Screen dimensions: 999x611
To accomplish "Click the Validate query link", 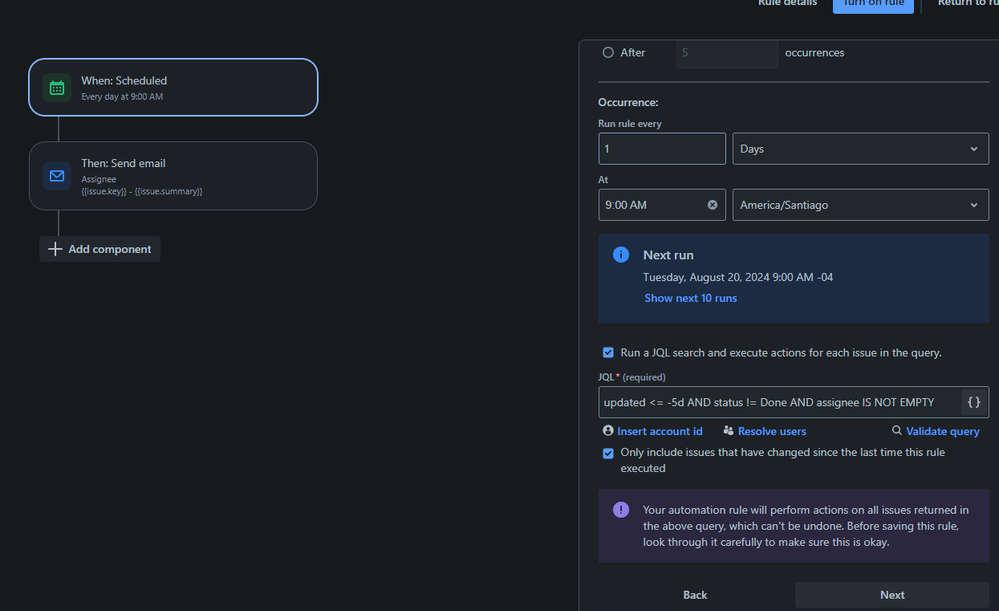I will pos(942,431).
